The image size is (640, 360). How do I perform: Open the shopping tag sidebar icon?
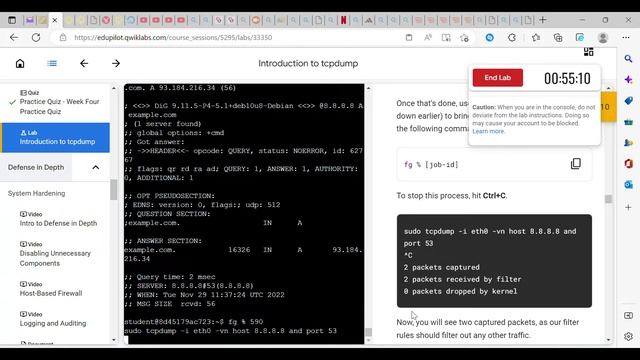point(629,100)
